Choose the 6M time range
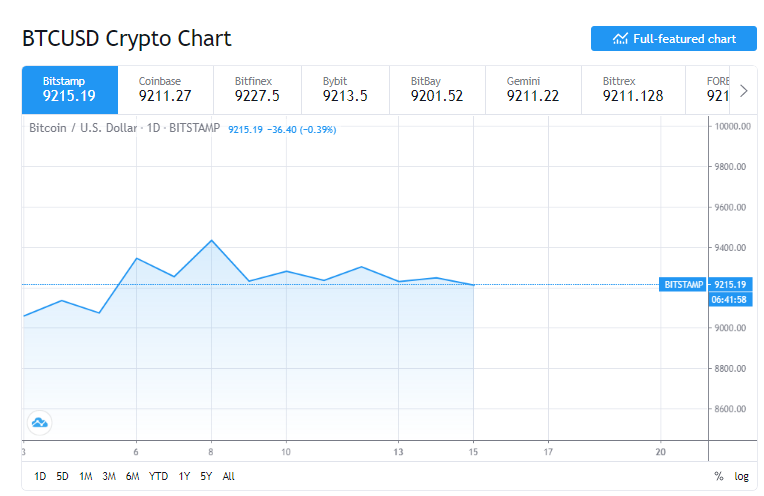The height and width of the screenshot is (496, 764). [x=132, y=477]
